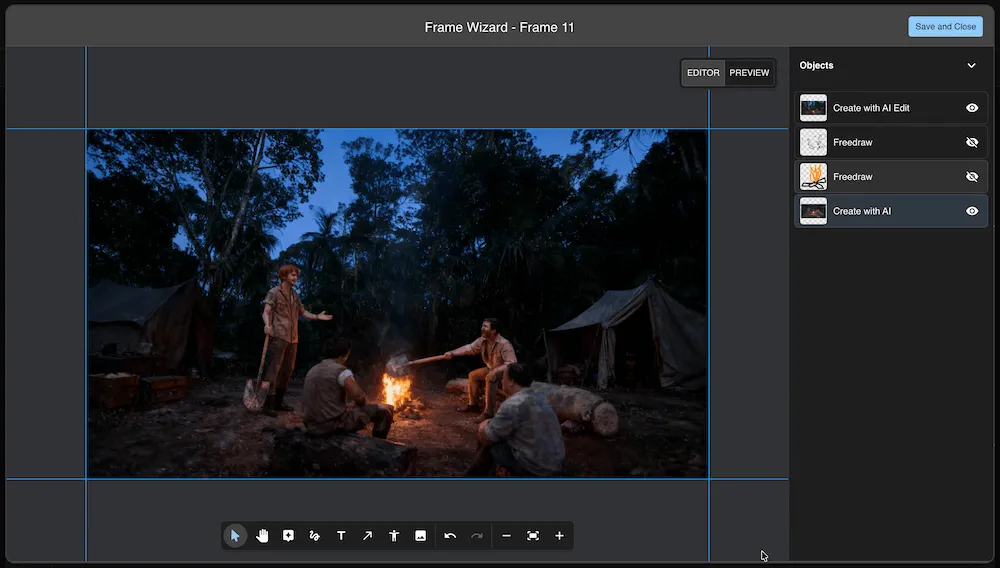The image size is (1000, 568).
Task: Pick the character pose figure tool
Action: click(x=394, y=536)
